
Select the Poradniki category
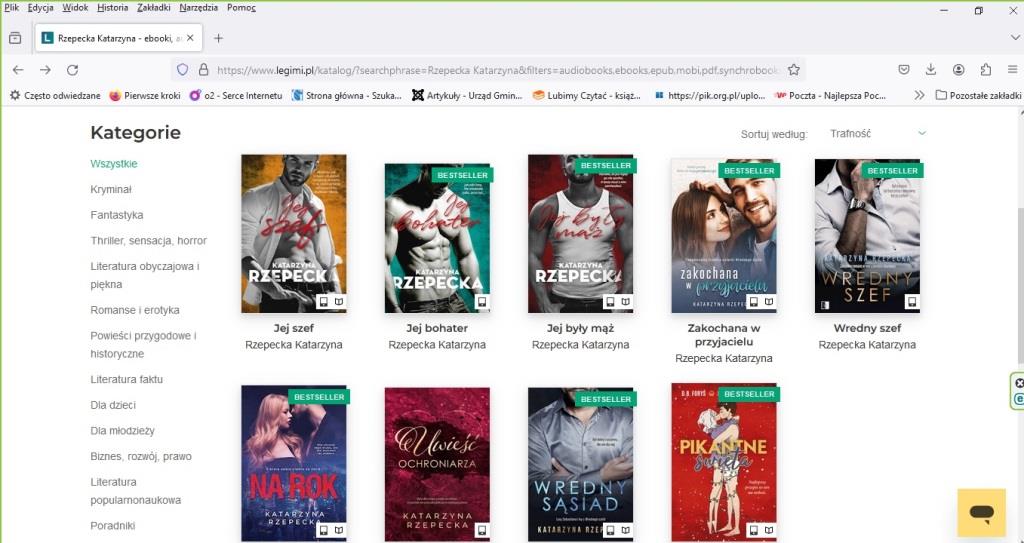pyautogui.click(x=112, y=526)
